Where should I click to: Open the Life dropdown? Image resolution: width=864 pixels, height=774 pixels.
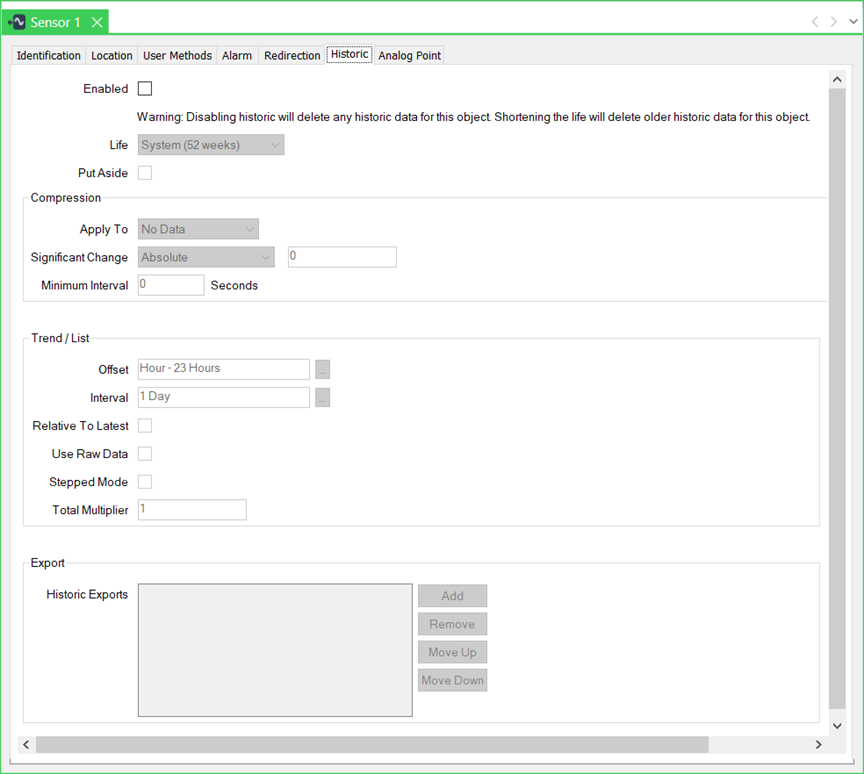coord(211,145)
